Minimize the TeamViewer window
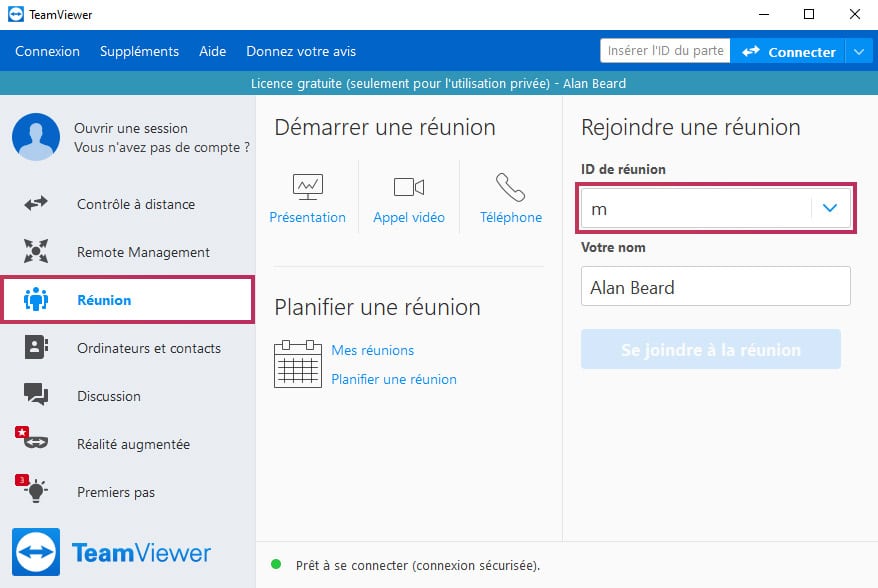 tap(764, 14)
